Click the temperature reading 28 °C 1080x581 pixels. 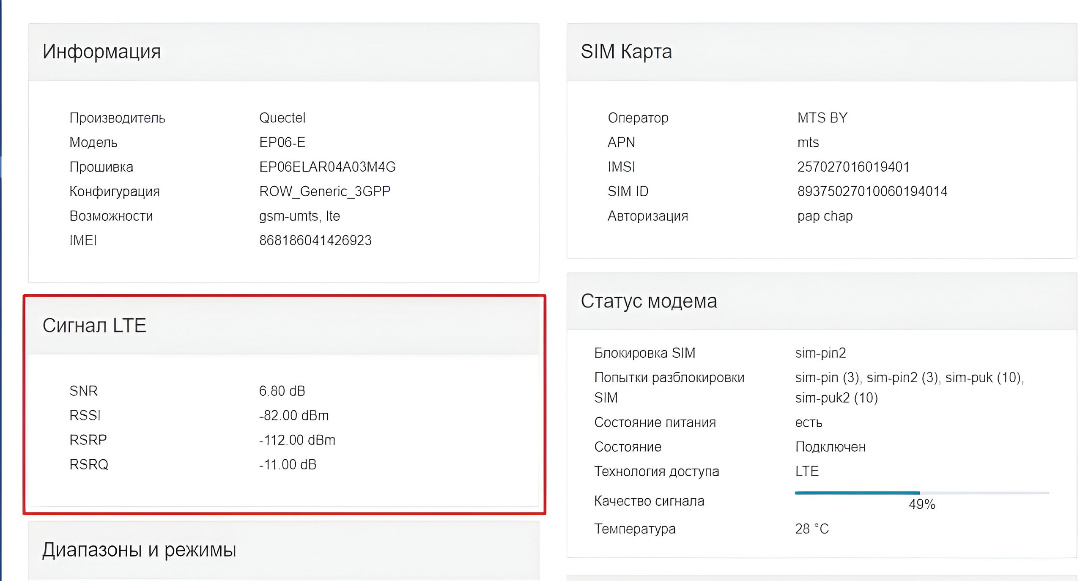click(812, 528)
